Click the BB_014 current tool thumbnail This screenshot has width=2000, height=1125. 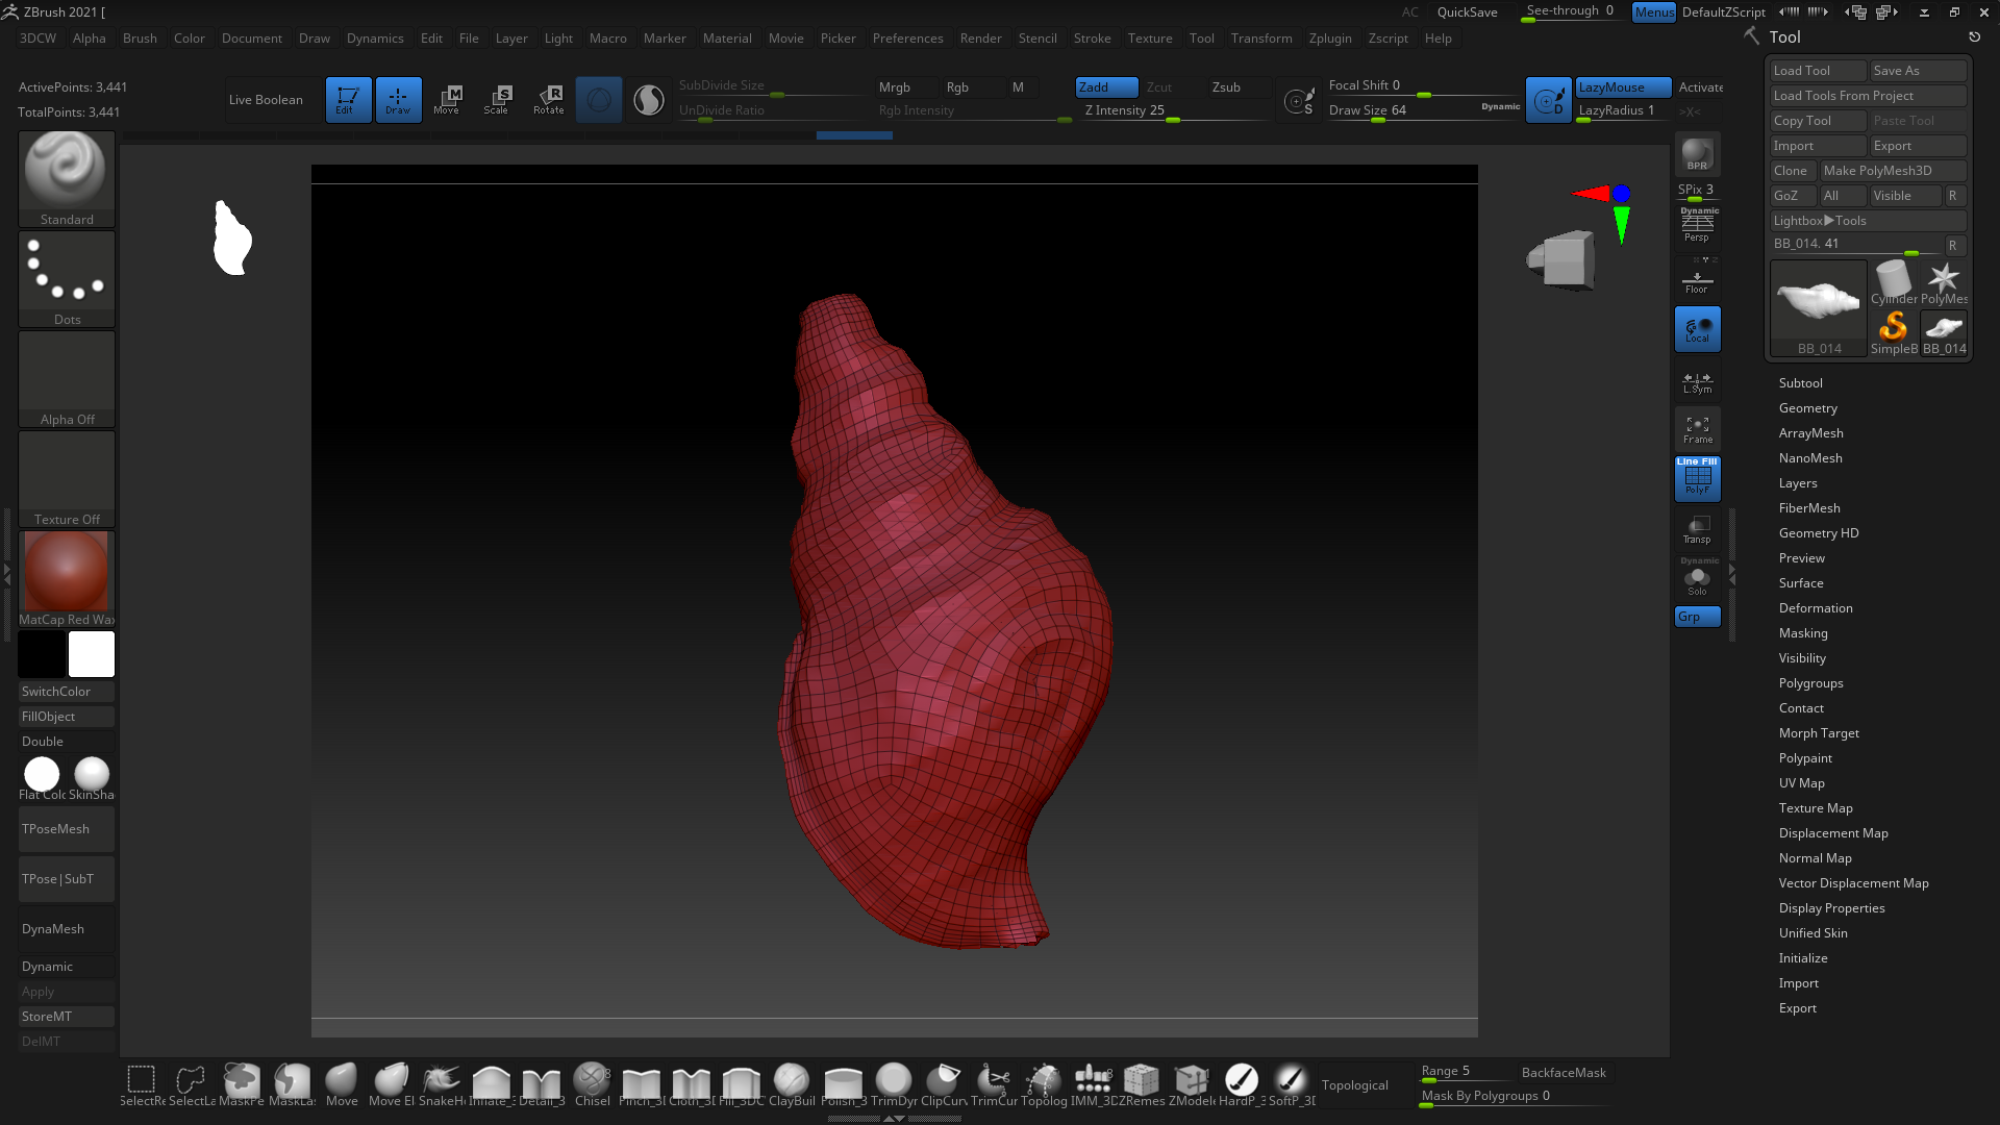(x=1818, y=308)
